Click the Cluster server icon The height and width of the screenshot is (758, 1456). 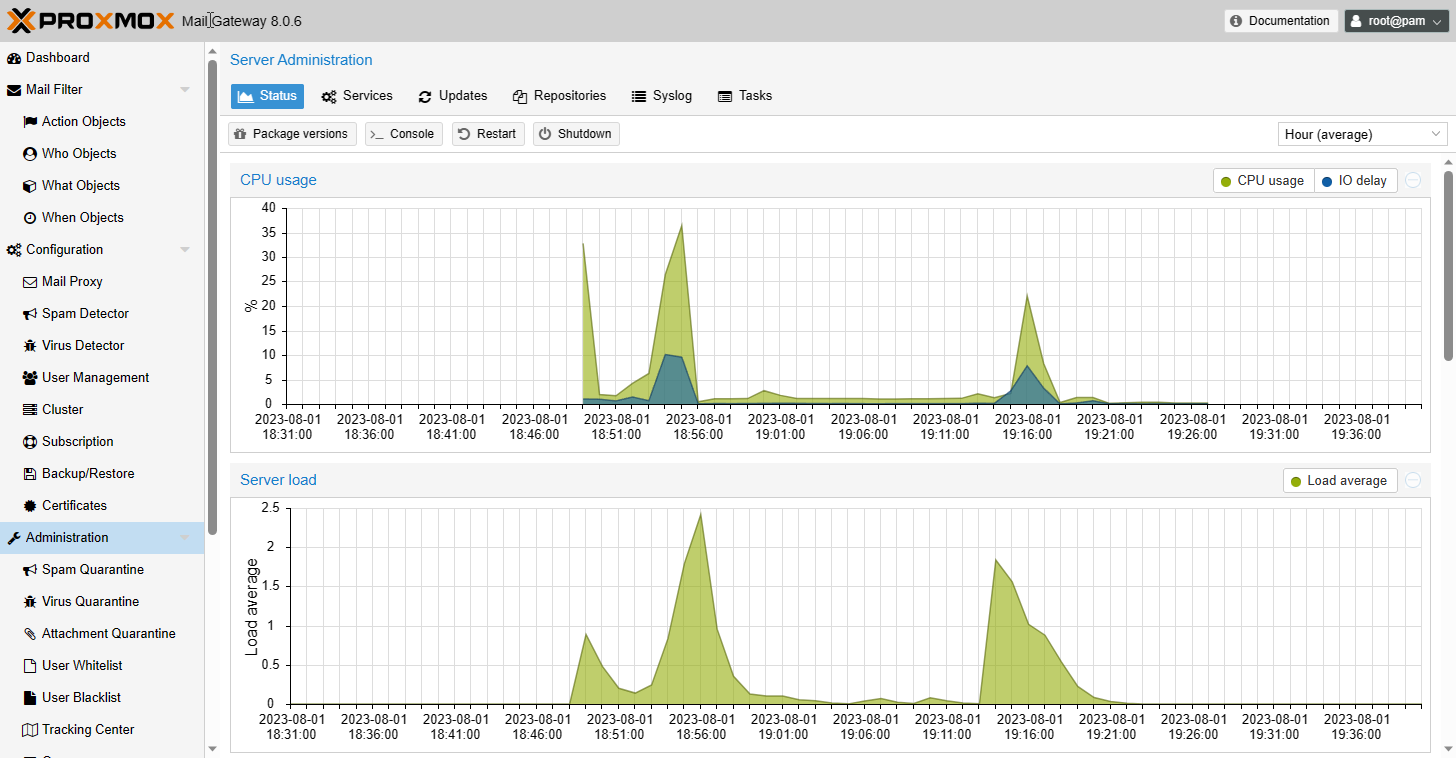[30, 410]
